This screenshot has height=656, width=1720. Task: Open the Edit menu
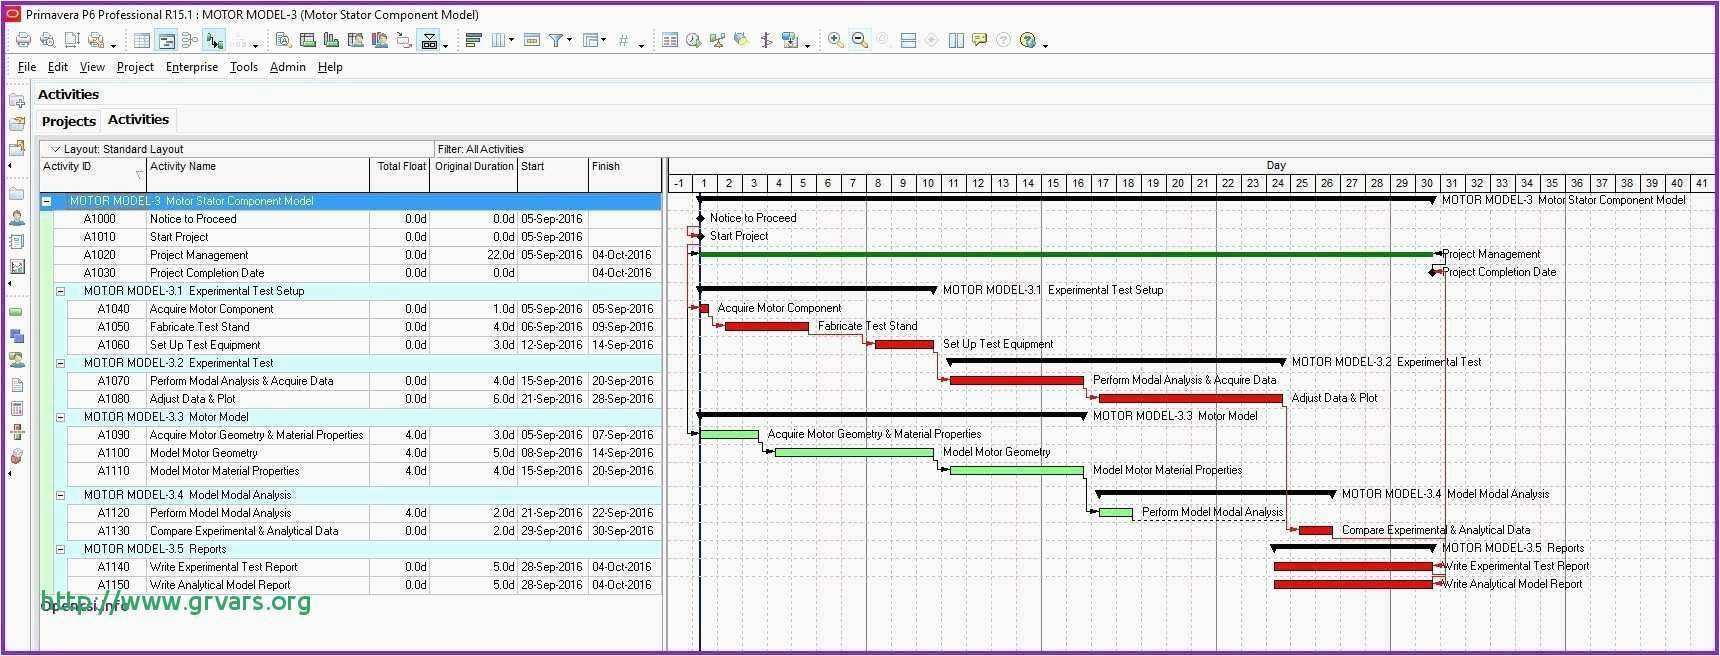coord(58,67)
